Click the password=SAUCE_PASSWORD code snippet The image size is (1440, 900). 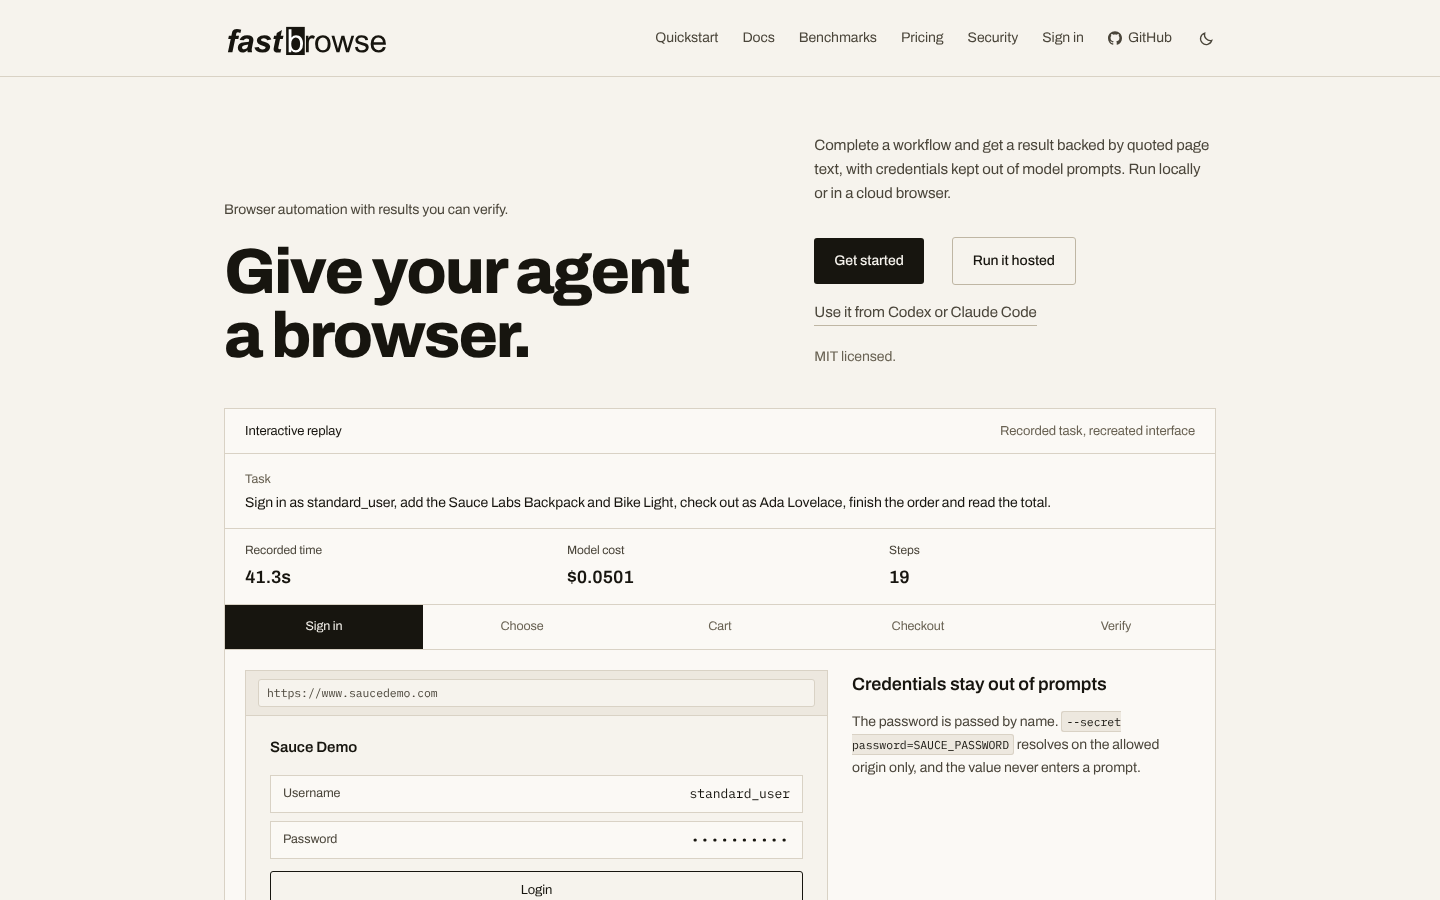click(932, 745)
